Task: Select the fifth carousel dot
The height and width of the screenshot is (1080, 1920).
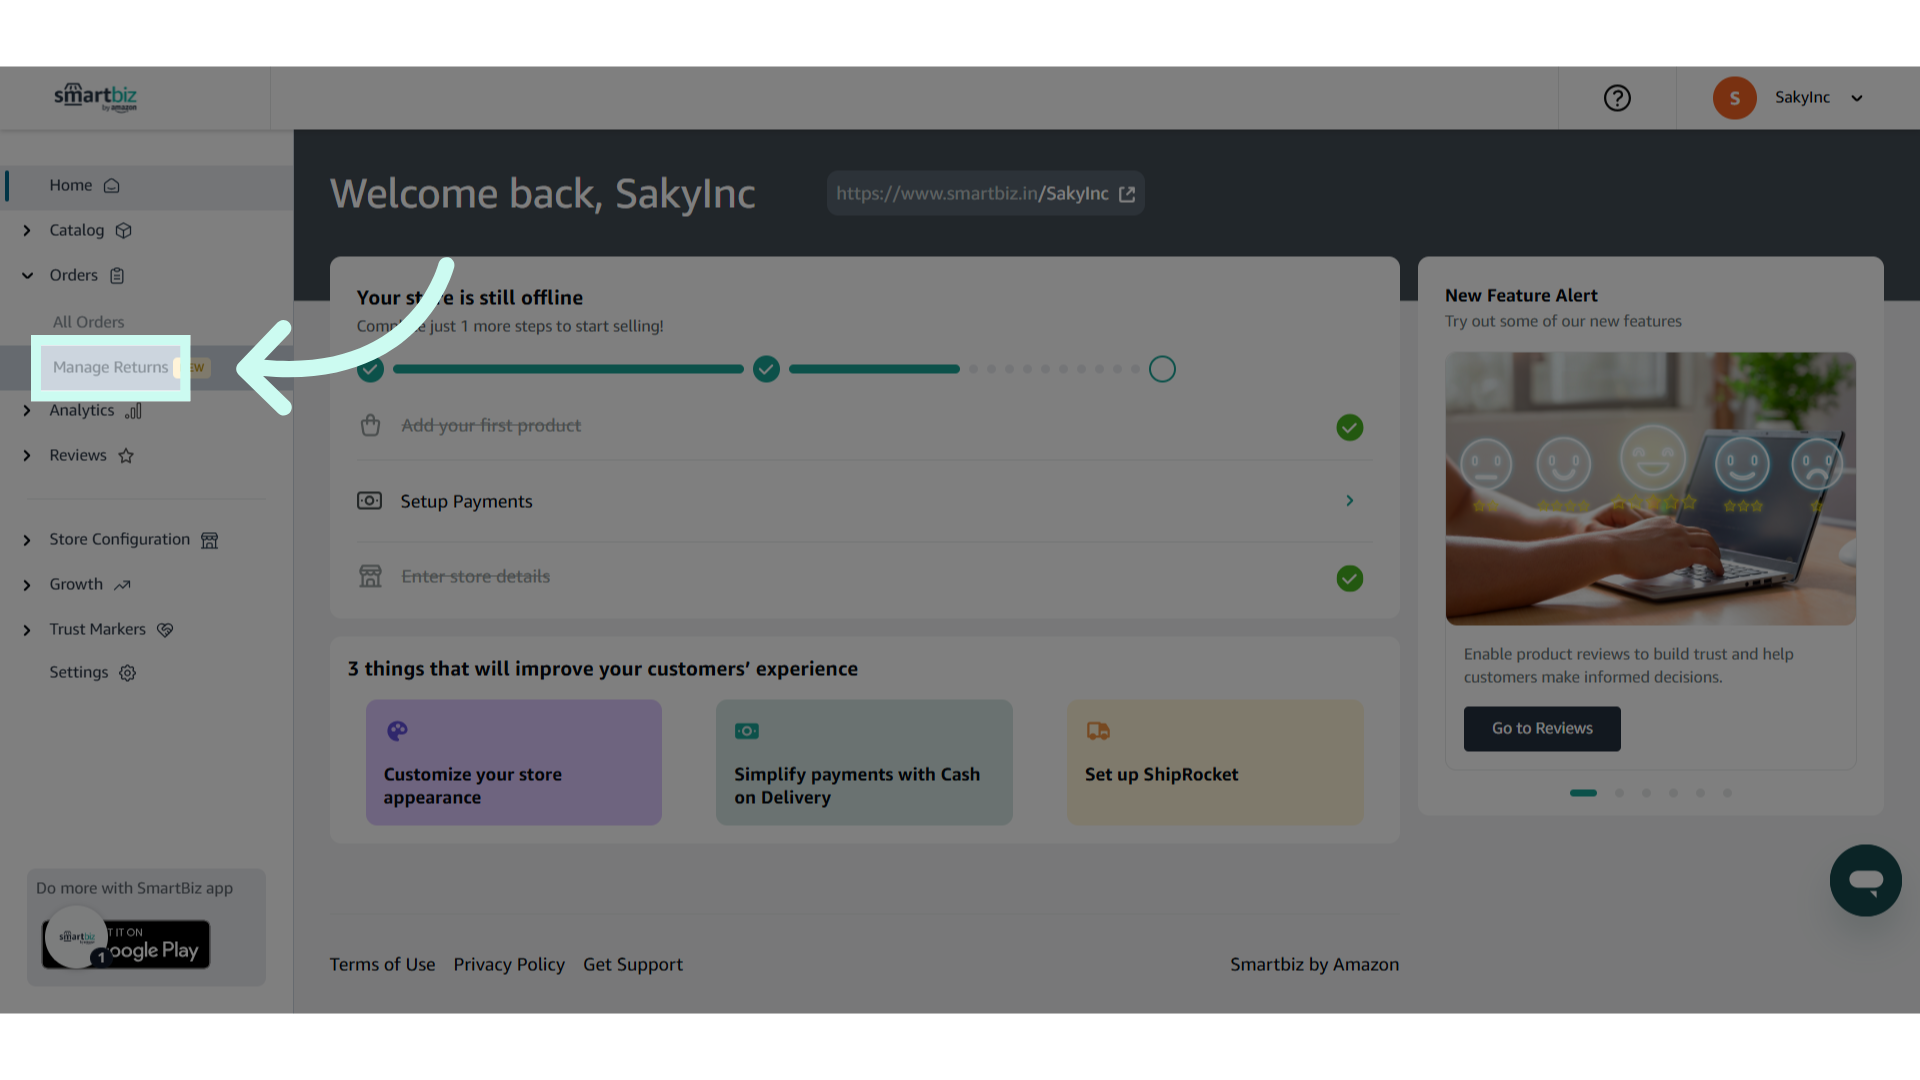Action: pyautogui.click(x=1700, y=793)
